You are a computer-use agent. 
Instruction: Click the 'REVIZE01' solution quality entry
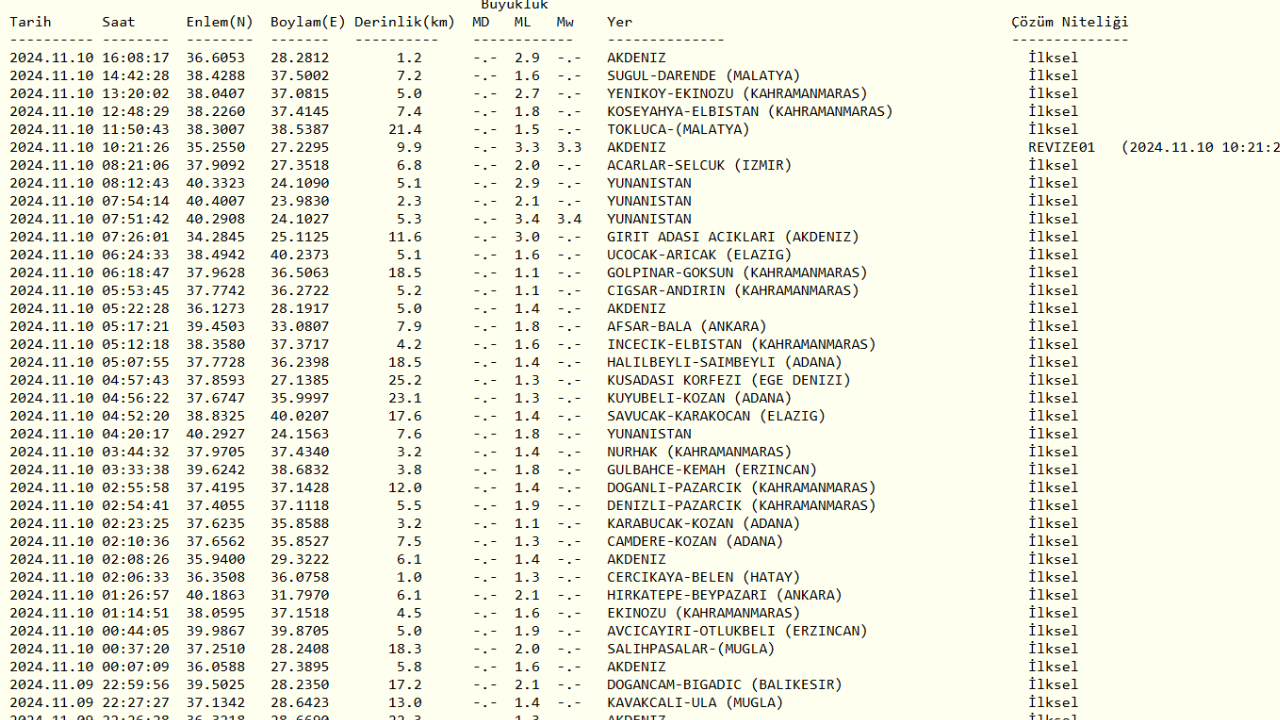(1061, 148)
